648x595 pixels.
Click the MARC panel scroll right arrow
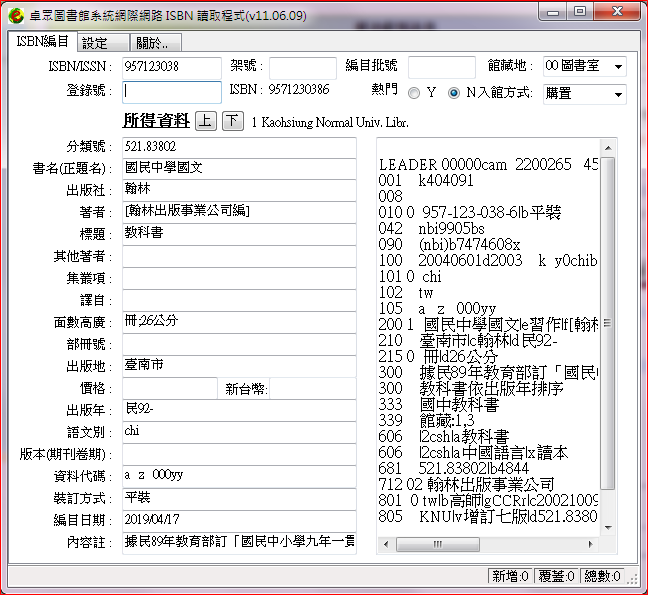click(x=591, y=544)
